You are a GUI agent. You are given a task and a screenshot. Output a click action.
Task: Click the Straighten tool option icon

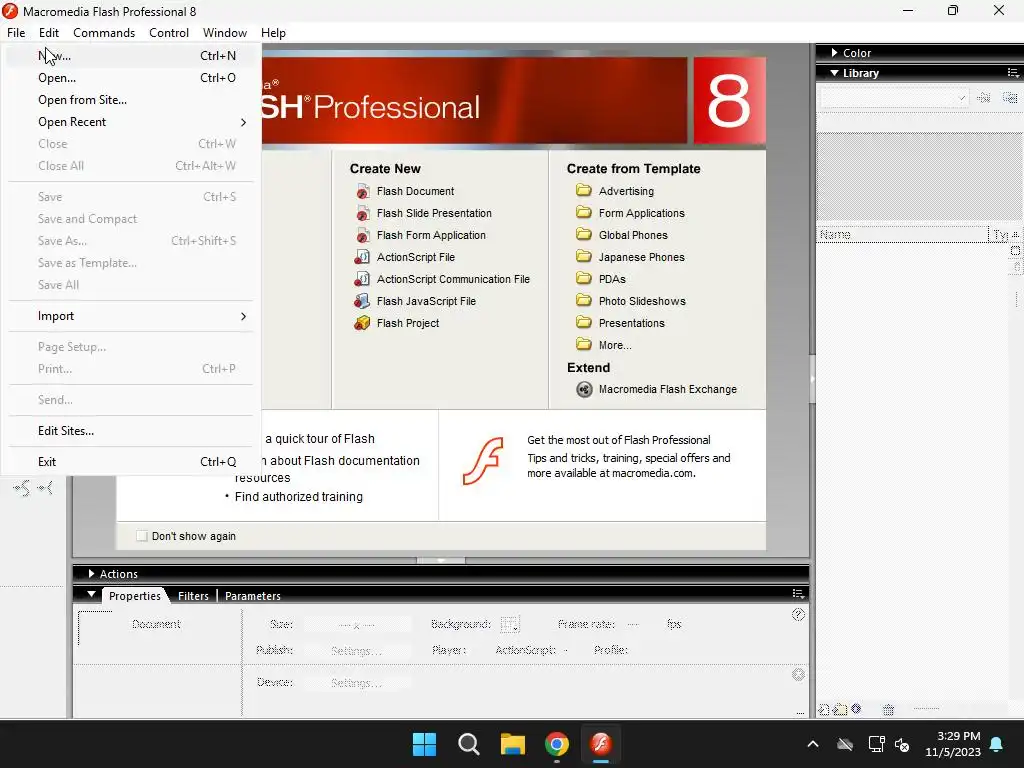45,488
